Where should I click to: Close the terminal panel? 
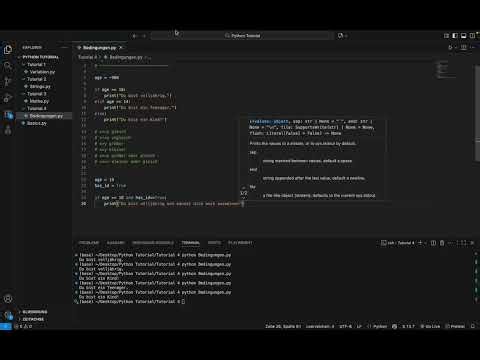click(x=472, y=243)
